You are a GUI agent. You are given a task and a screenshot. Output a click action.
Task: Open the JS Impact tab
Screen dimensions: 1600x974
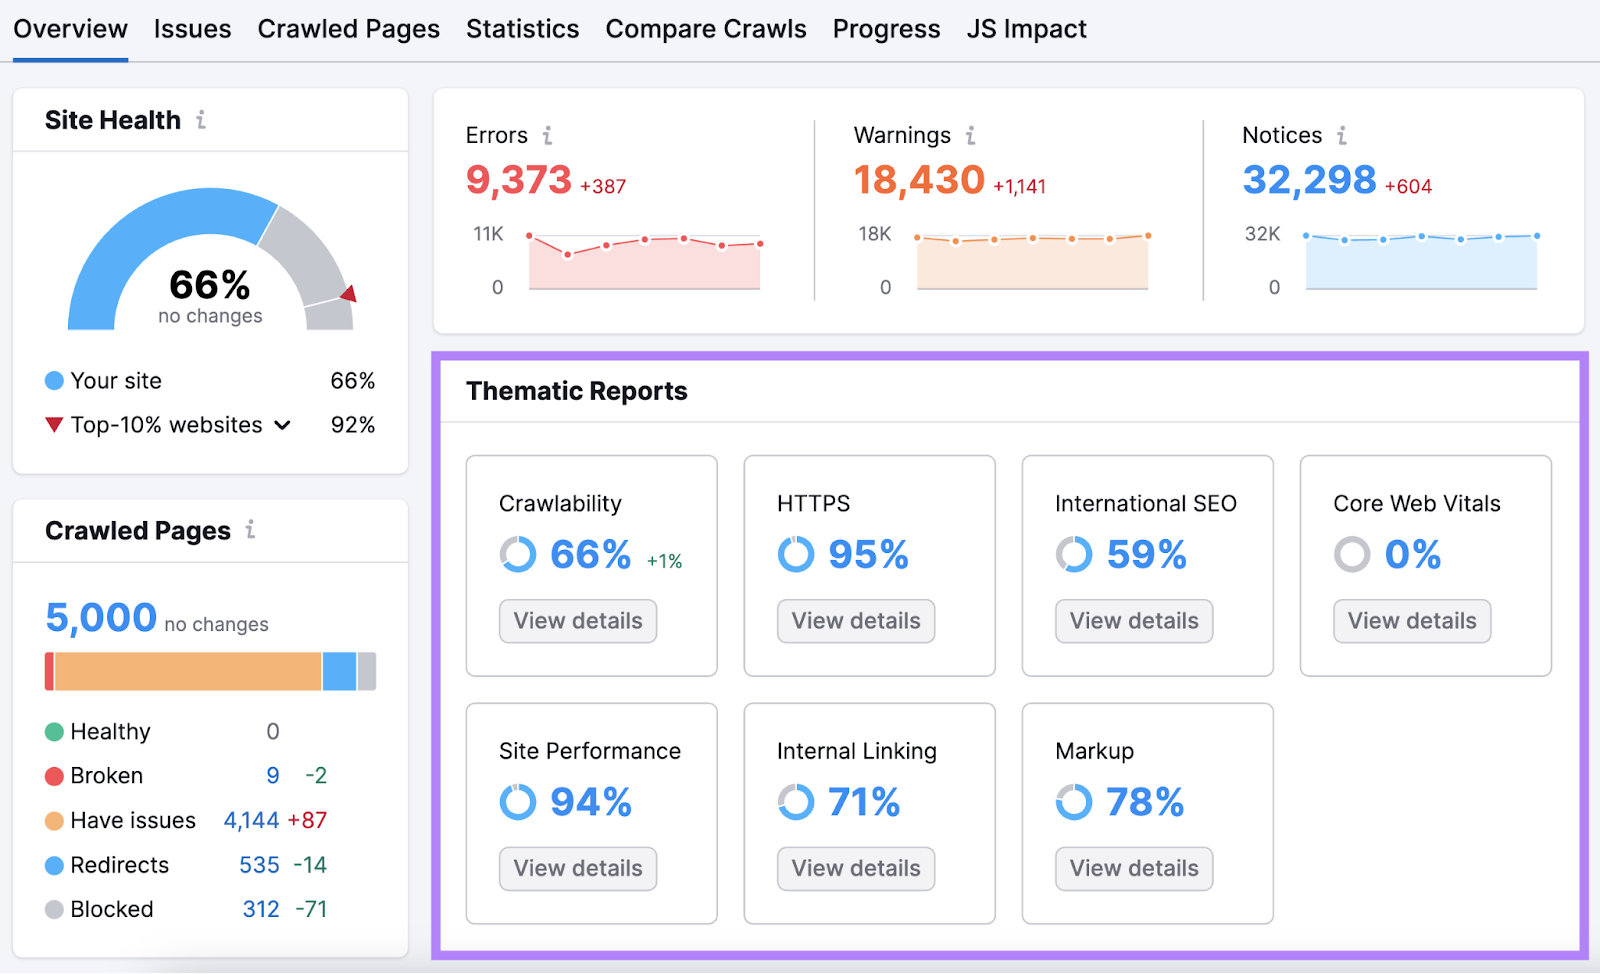[1026, 29]
